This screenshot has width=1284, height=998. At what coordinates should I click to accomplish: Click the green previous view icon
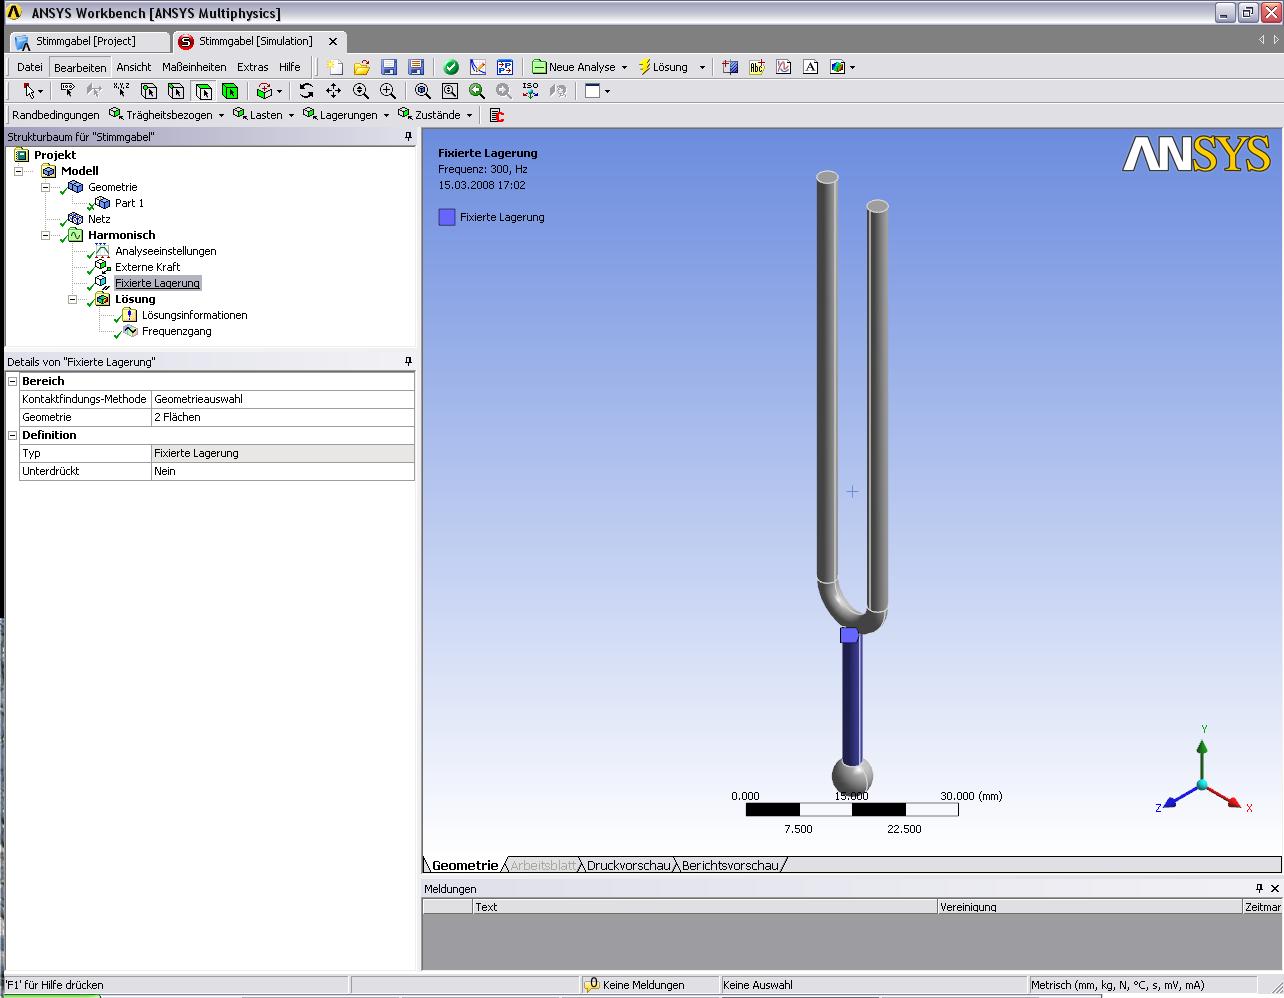[477, 91]
